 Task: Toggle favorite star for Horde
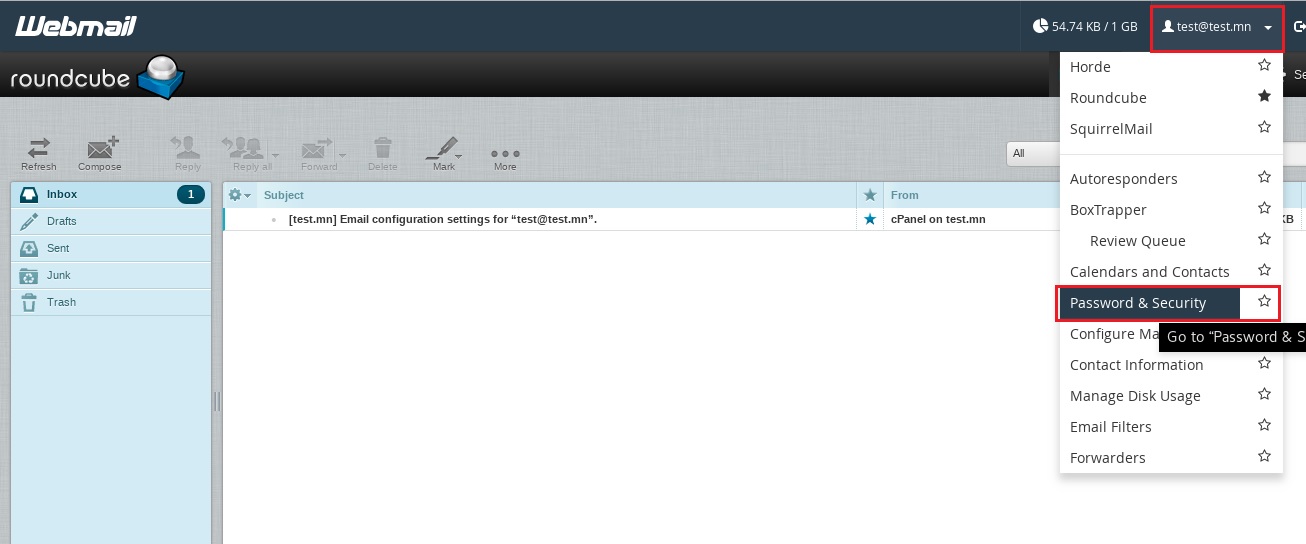(x=1264, y=65)
